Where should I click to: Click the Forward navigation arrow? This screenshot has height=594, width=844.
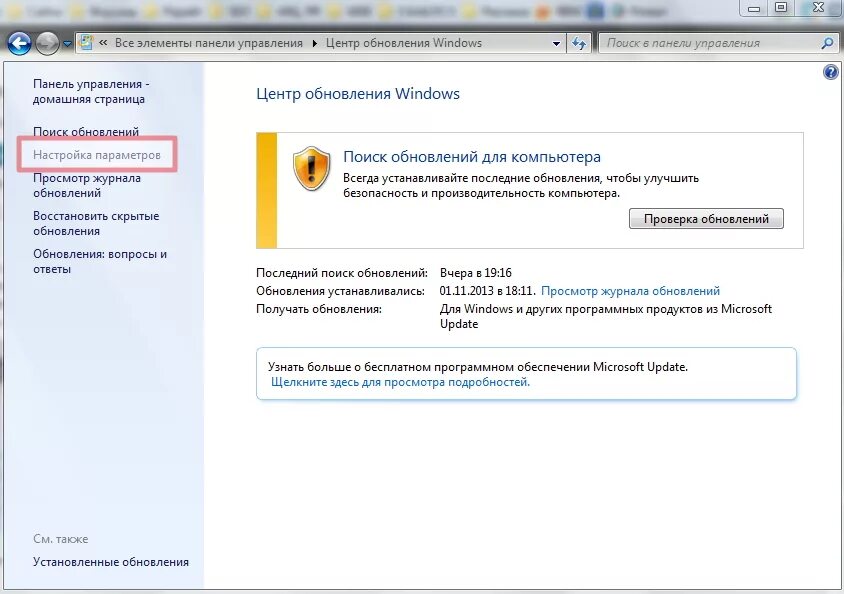[x=47, y=43]
